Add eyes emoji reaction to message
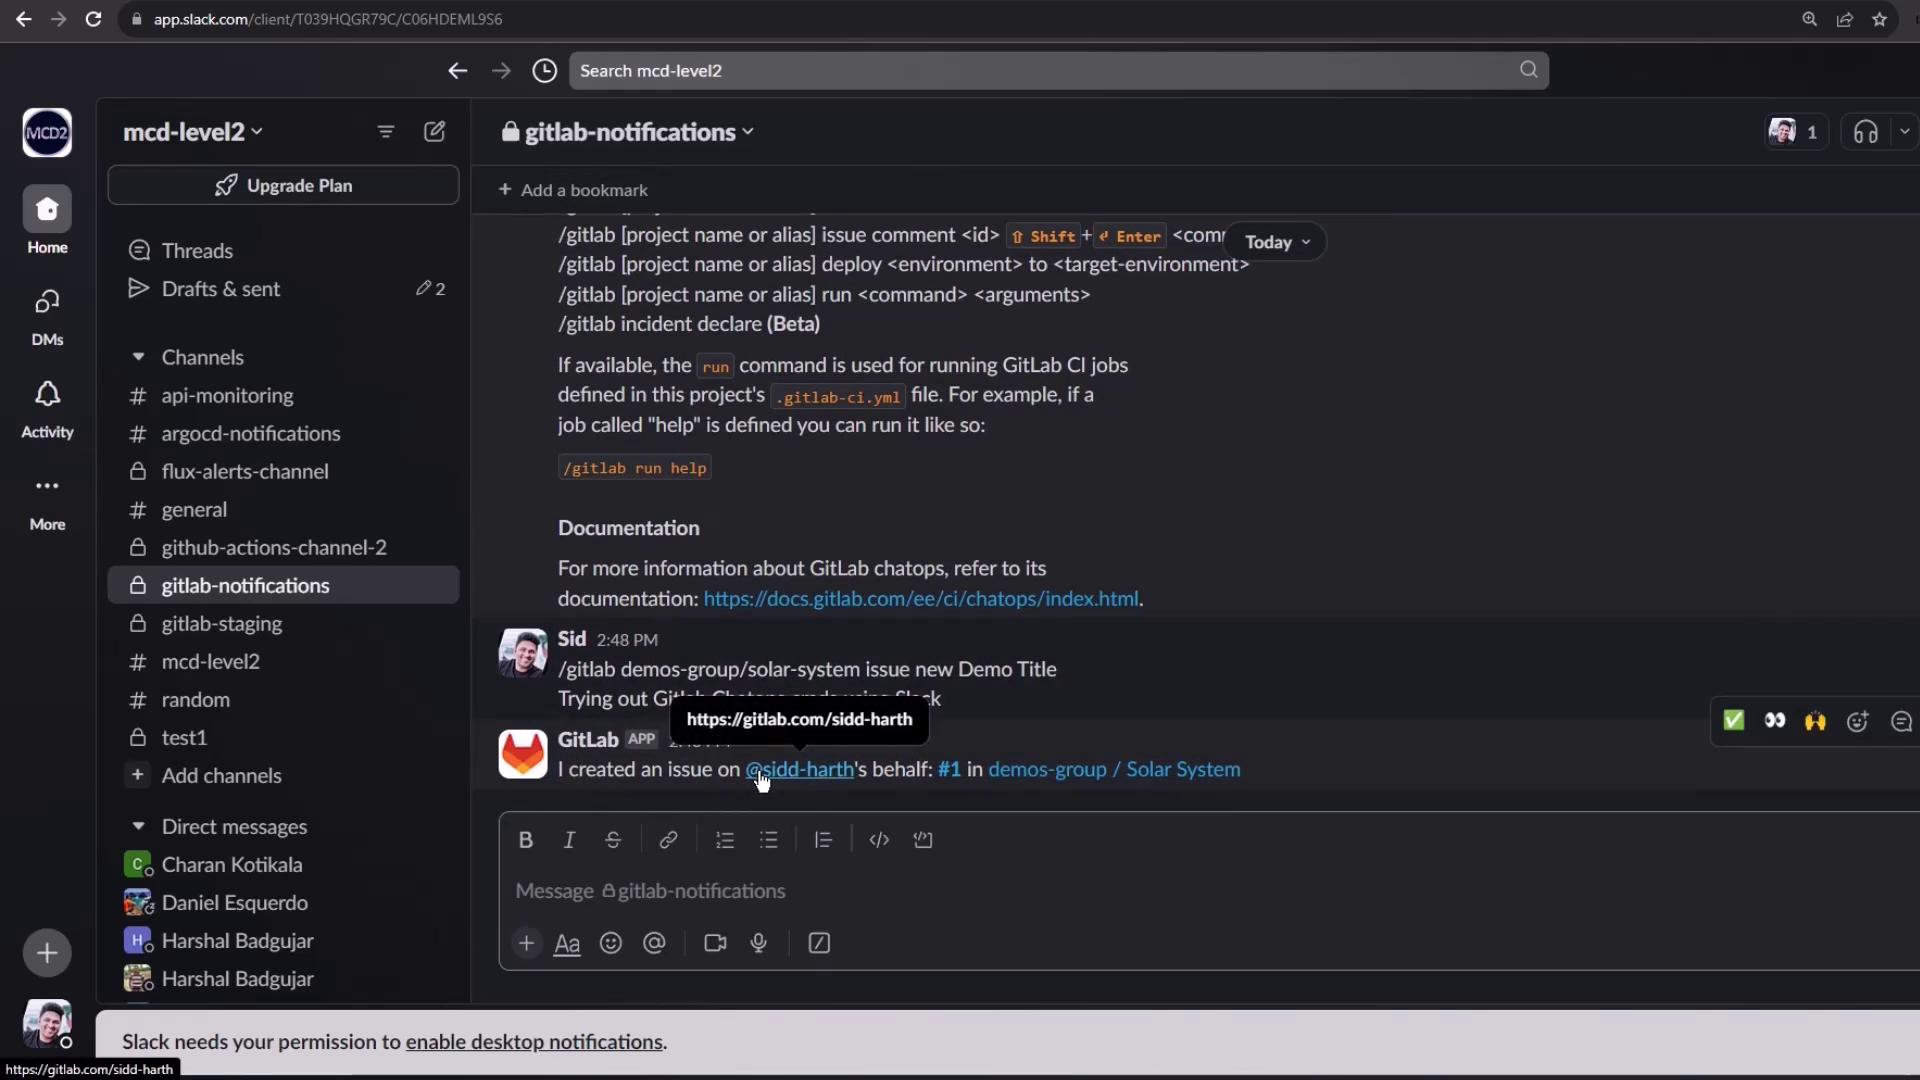This screenshot has height=1080, width=1920. (1775, 721)
